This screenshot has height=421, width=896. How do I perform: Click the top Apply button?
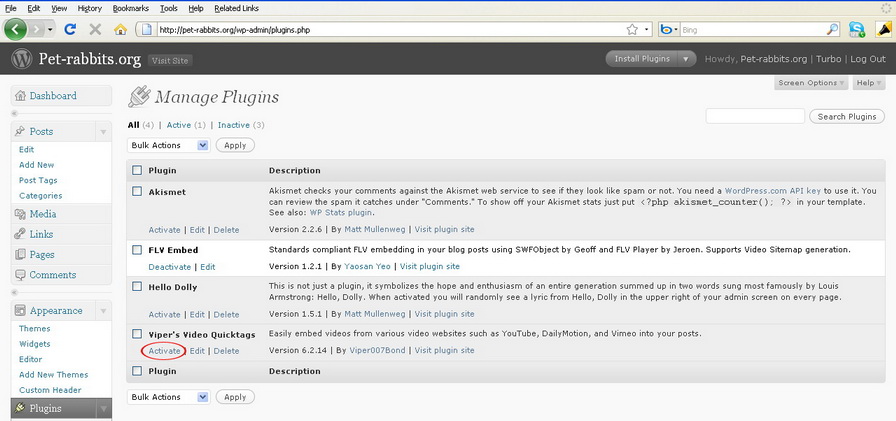(235, 145)
